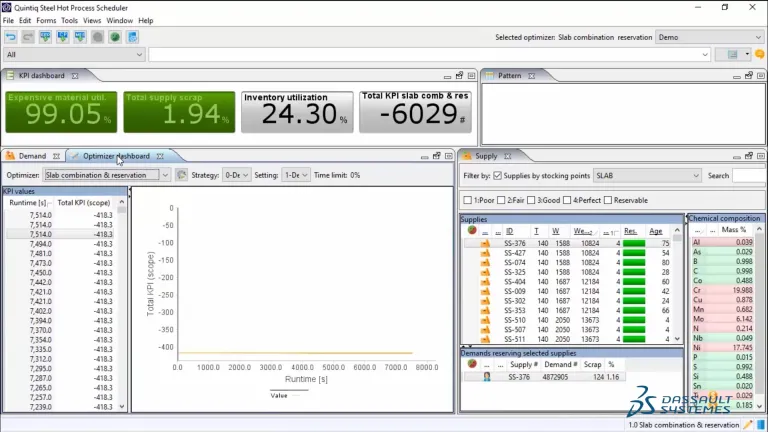Image resolution: width=768 pixels, height=432 pixels.
Task: Click the Redo toolbar icon
Action: 28,37
